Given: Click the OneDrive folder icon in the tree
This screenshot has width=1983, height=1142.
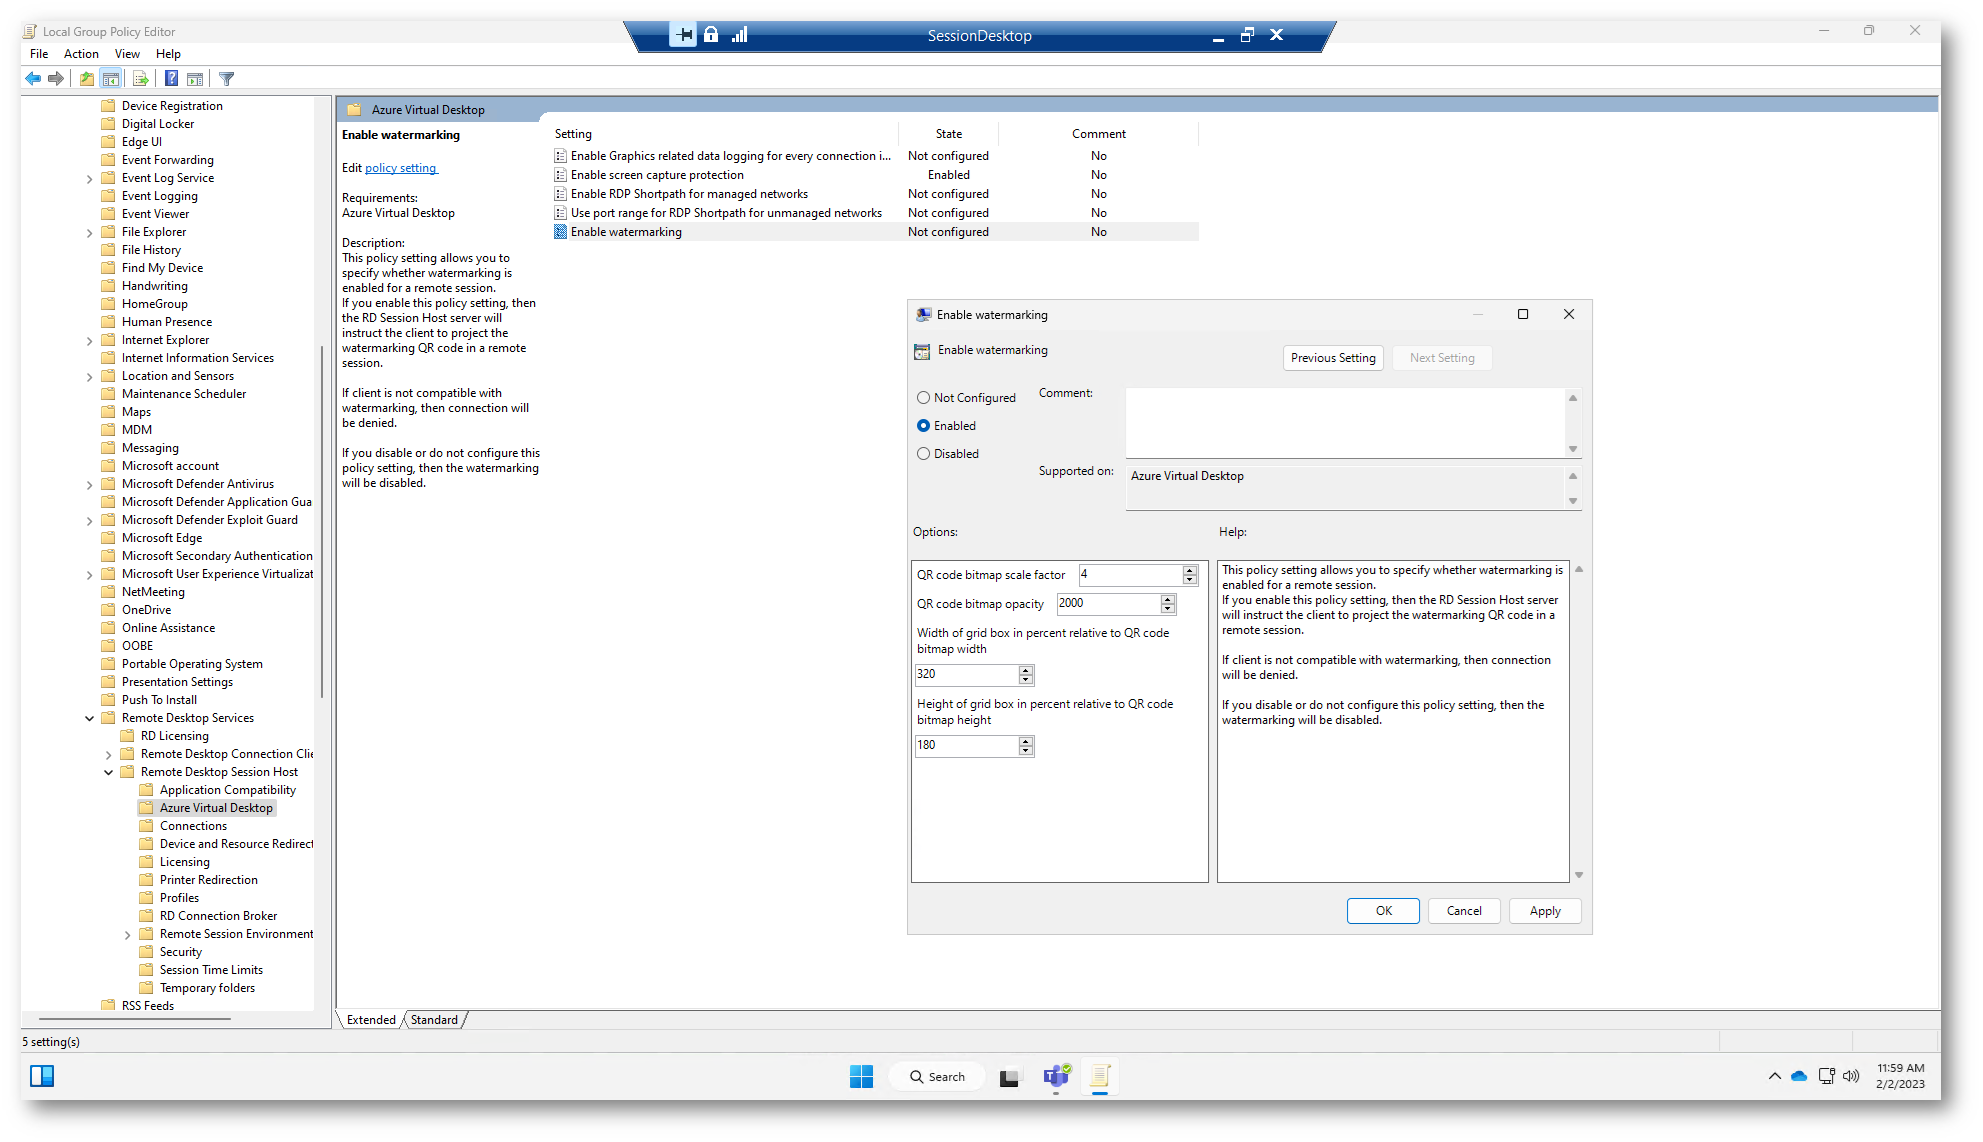Looking at the screenshot, I should 109,610.
